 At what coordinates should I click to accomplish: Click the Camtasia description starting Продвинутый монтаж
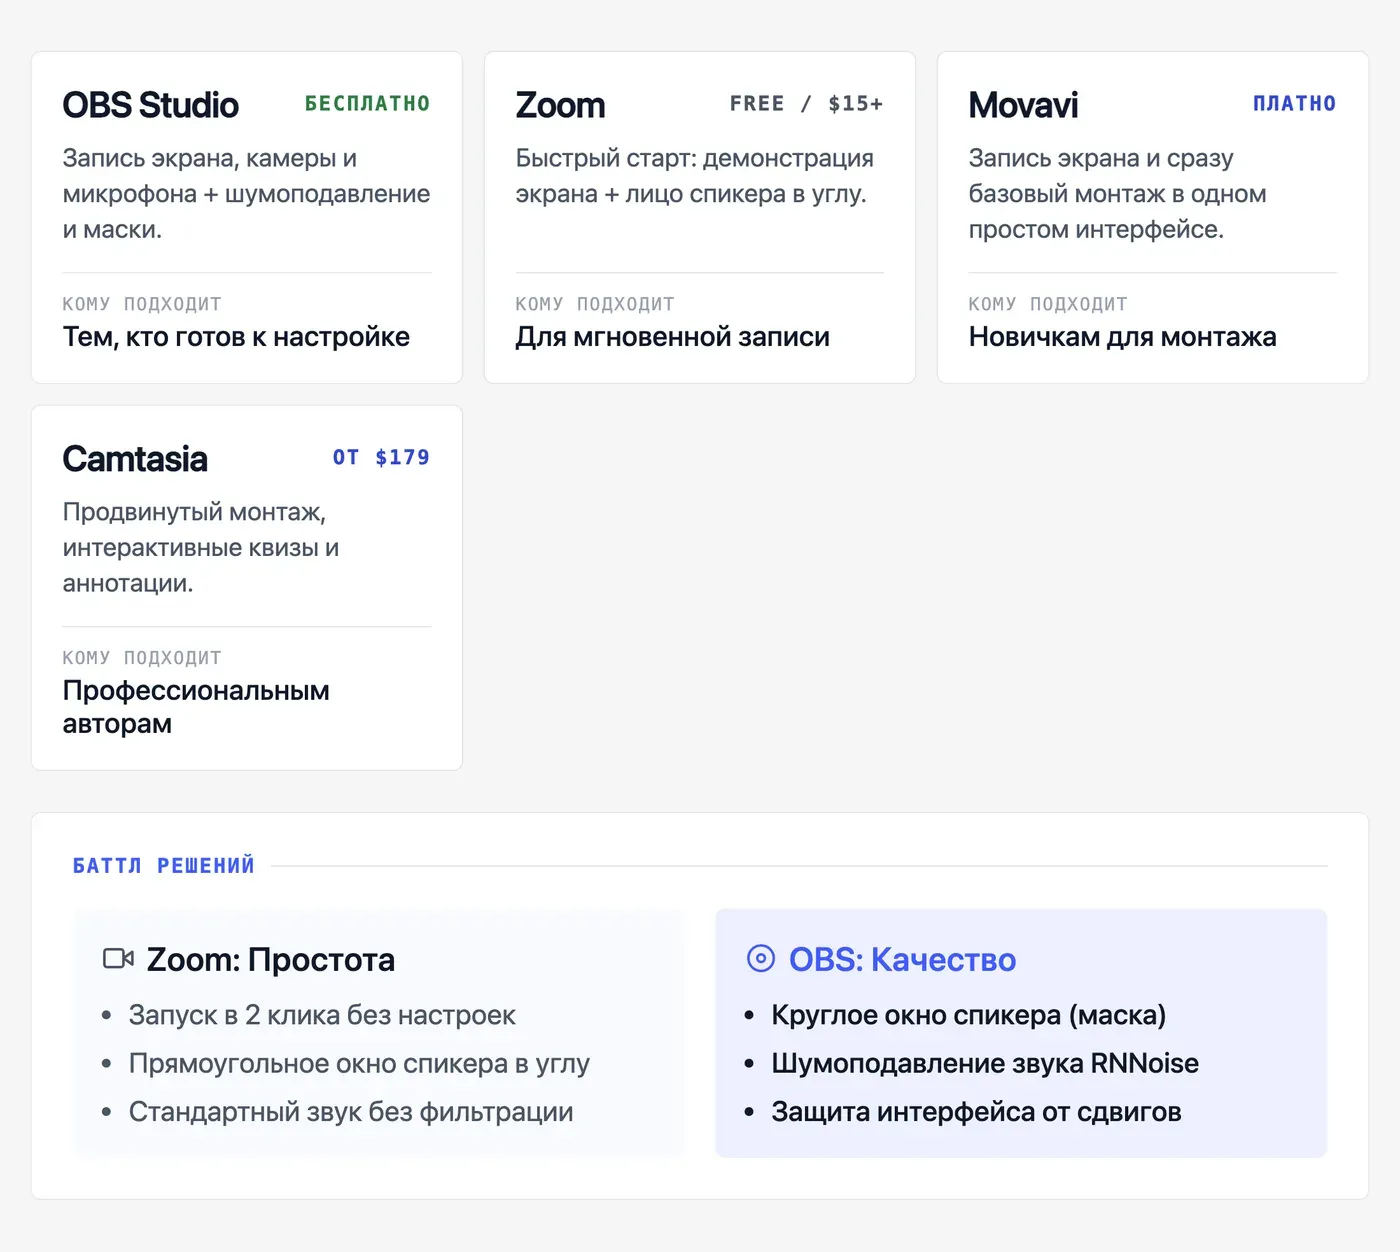(201, 548)
